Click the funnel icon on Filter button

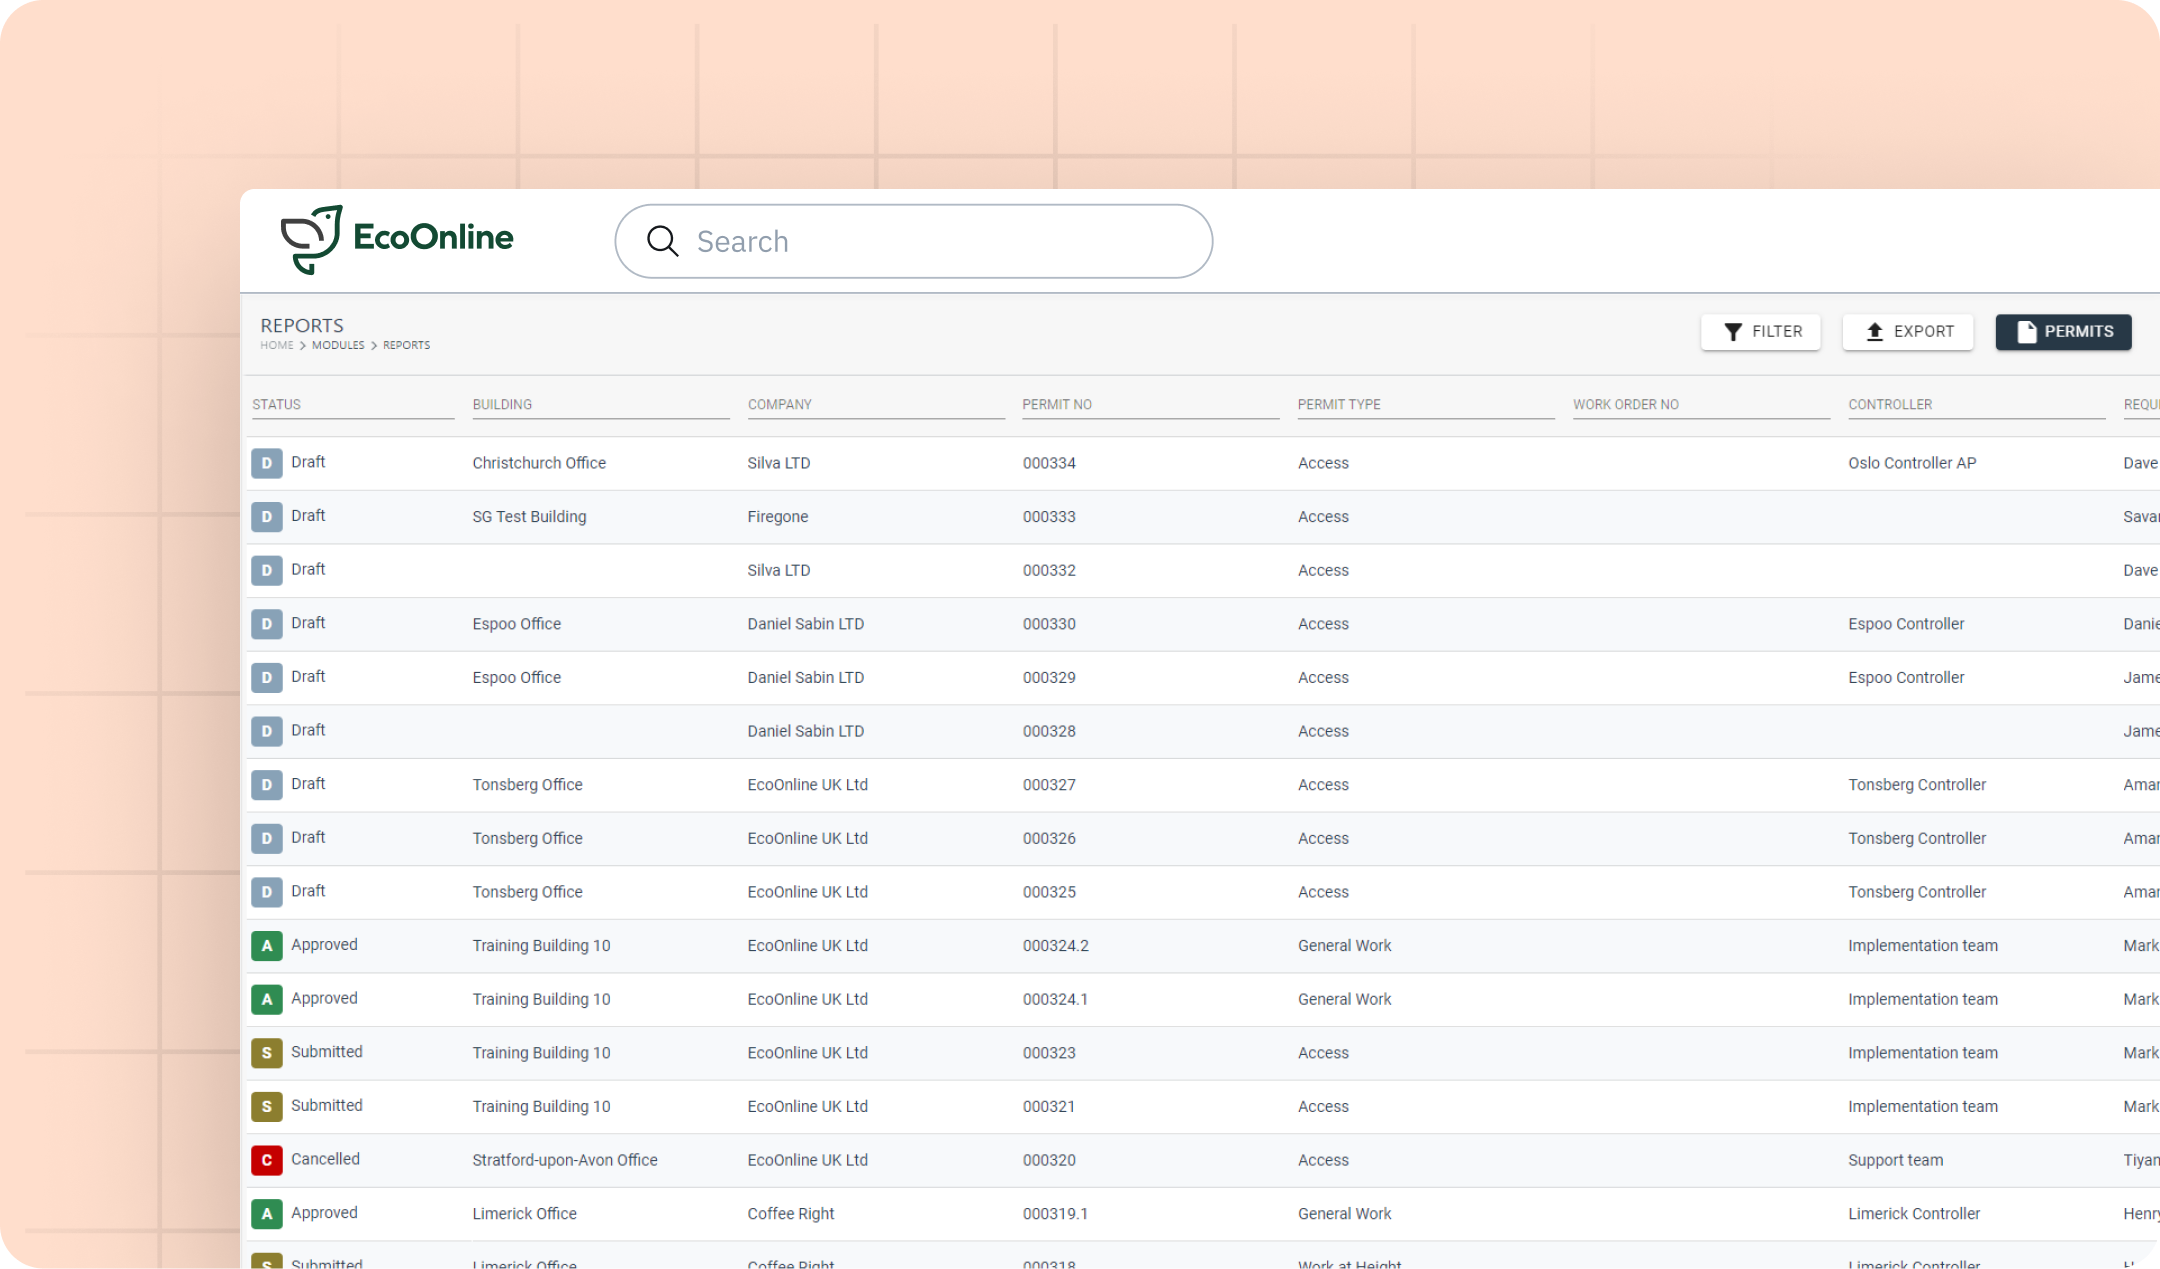pyautogui.click(x=1733, y=332)
